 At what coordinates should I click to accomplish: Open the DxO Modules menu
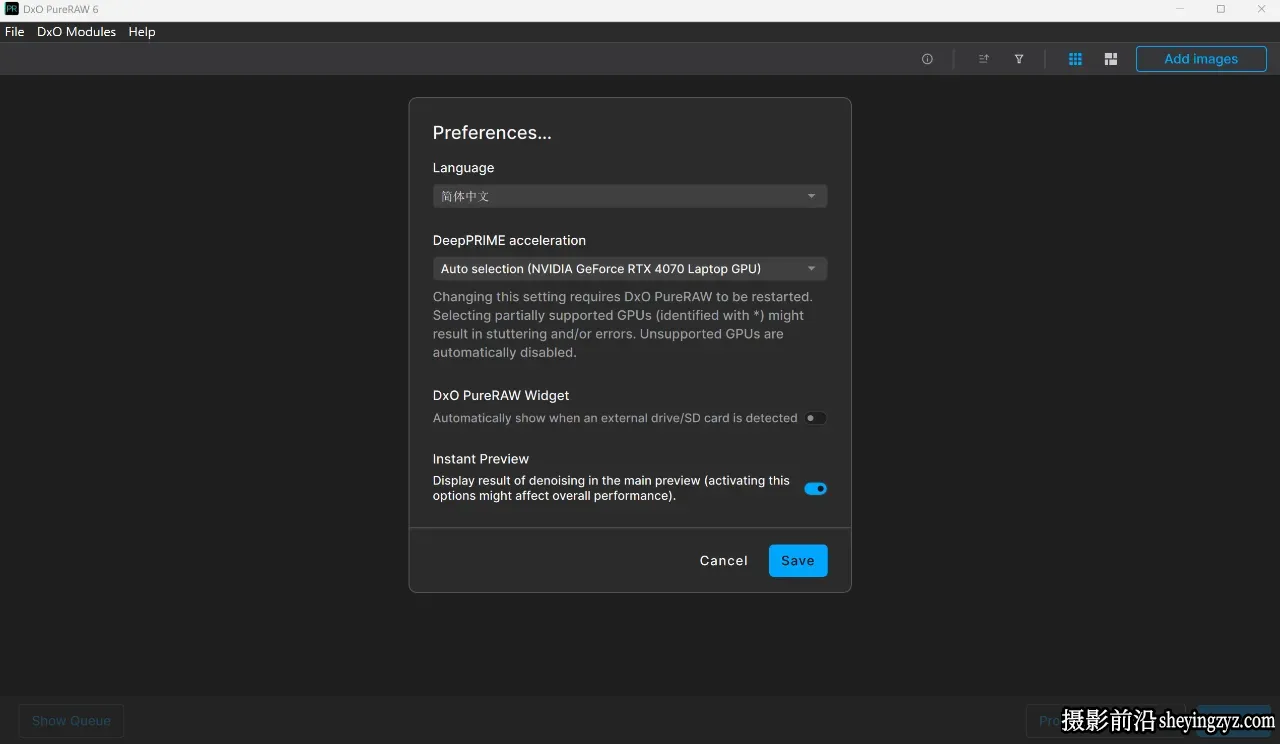tap(76, 32)
